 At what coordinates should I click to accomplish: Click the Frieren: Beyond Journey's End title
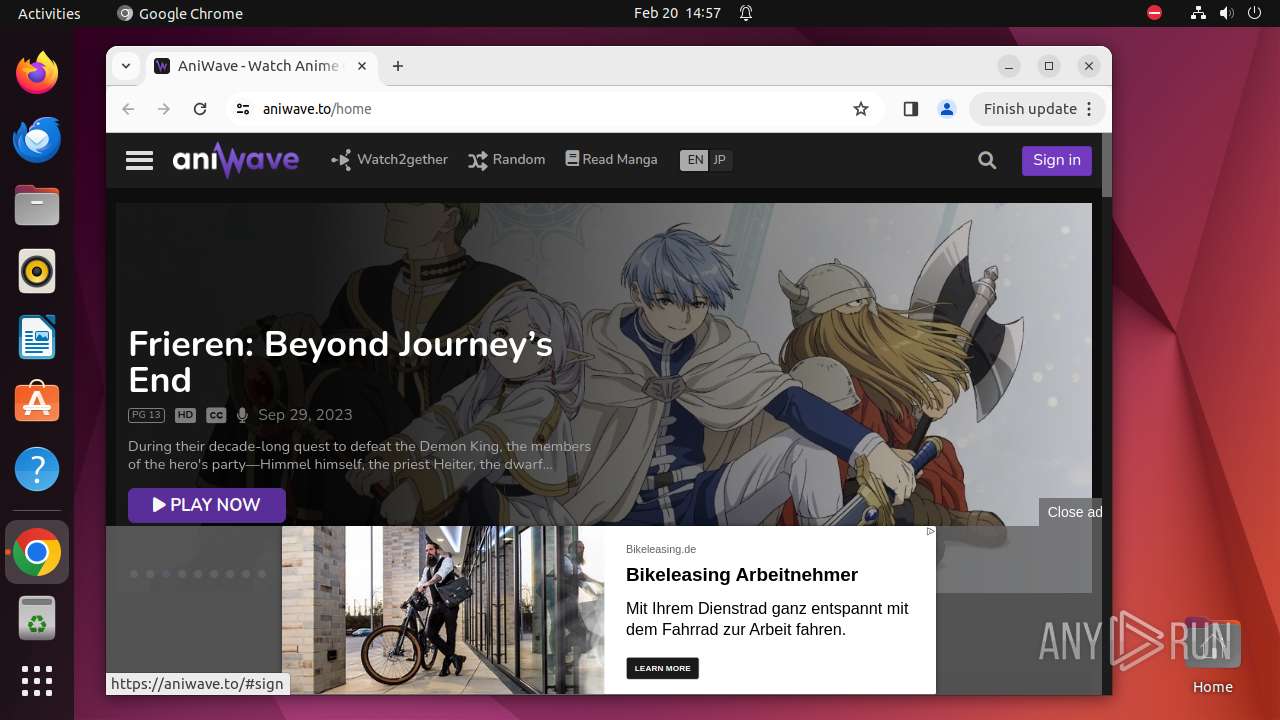341,362
